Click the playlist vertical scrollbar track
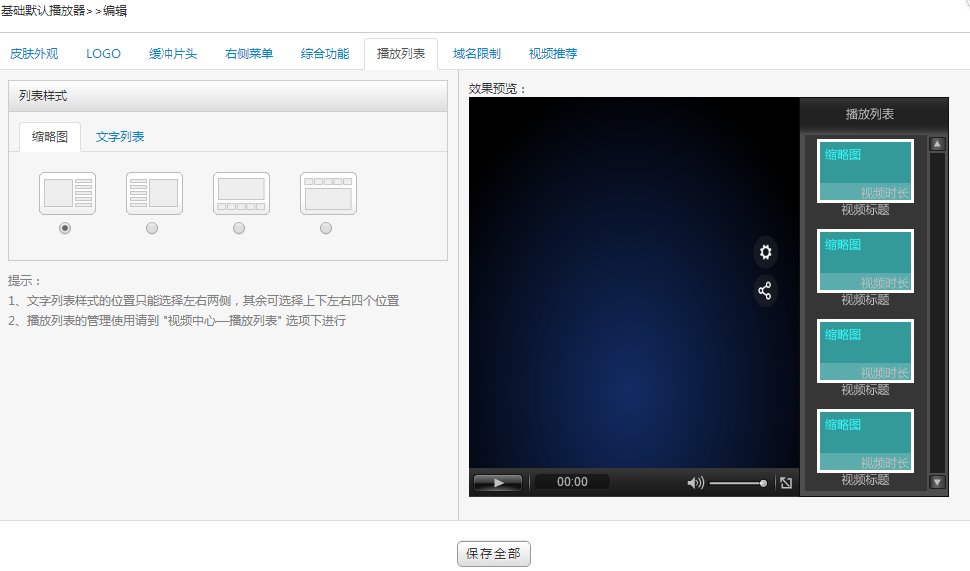The image size is (970, 571). (x=937, y=313)
